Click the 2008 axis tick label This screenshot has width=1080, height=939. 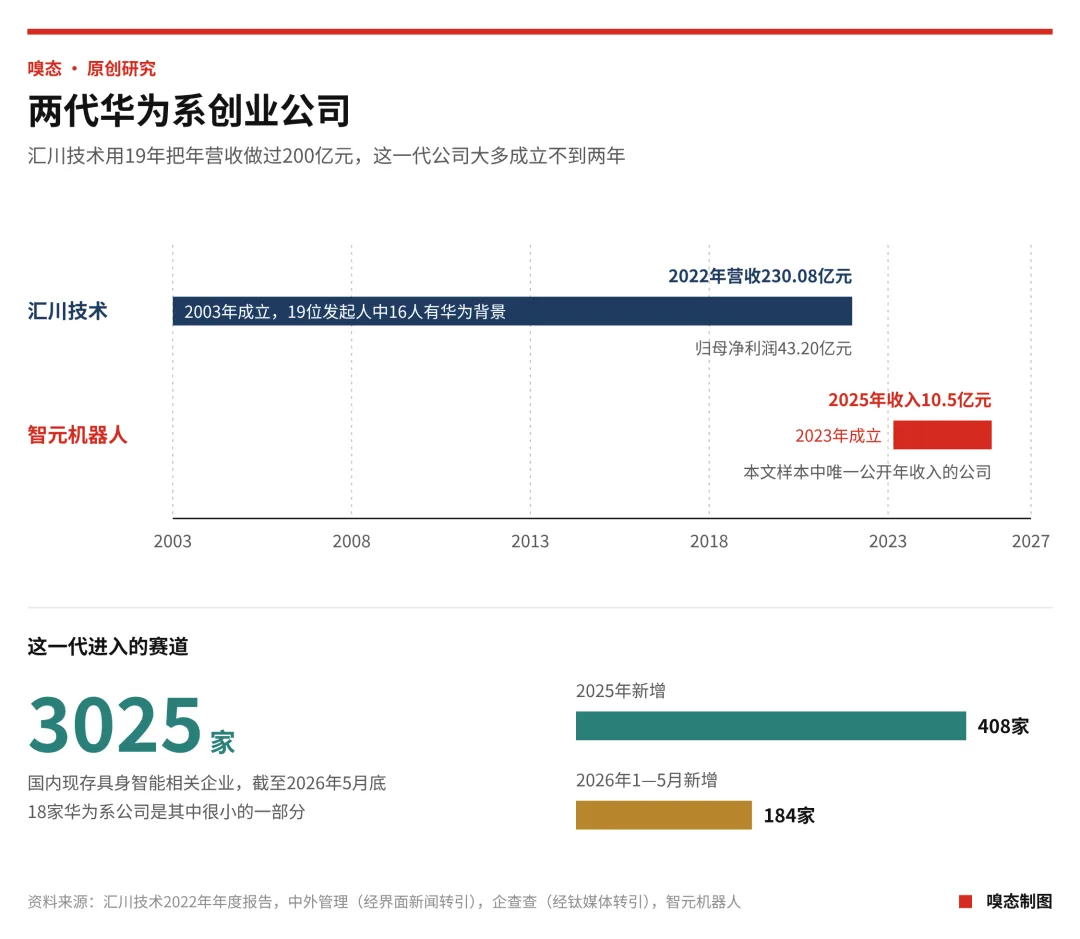tap(351, 541)
